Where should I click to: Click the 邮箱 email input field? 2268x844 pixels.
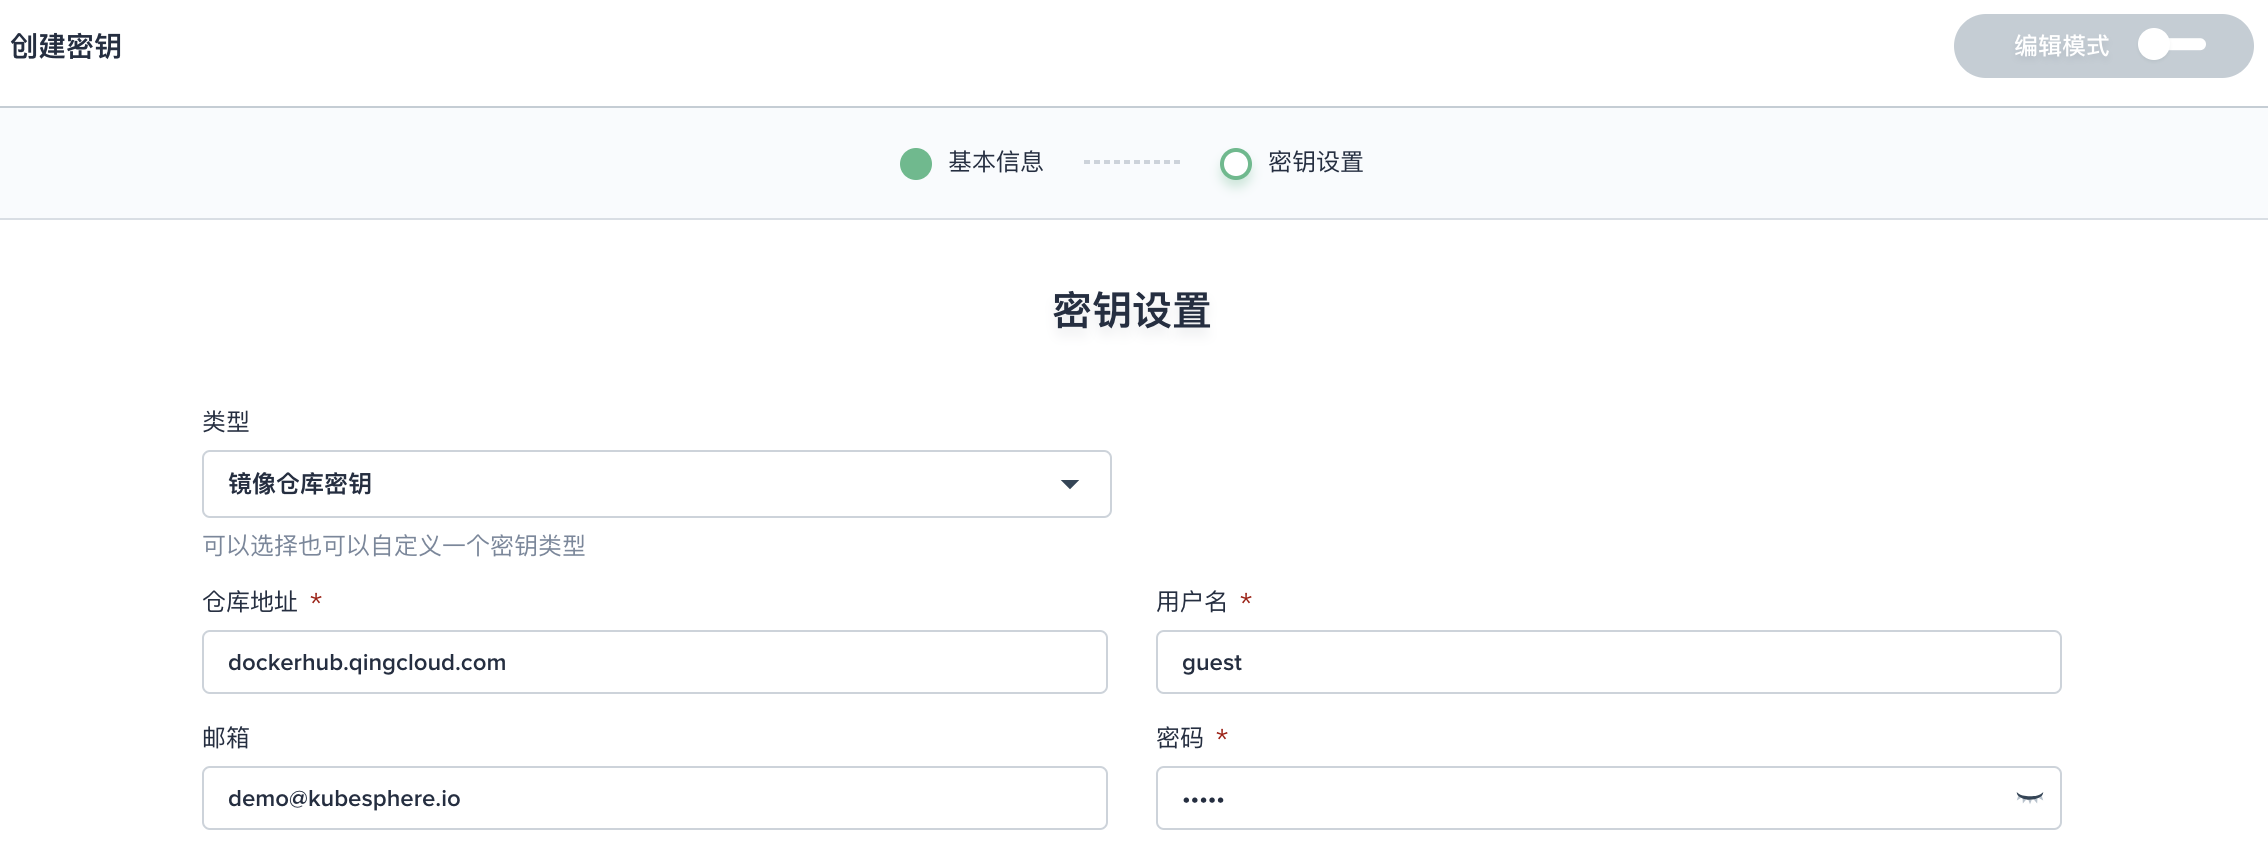point(654,798)
